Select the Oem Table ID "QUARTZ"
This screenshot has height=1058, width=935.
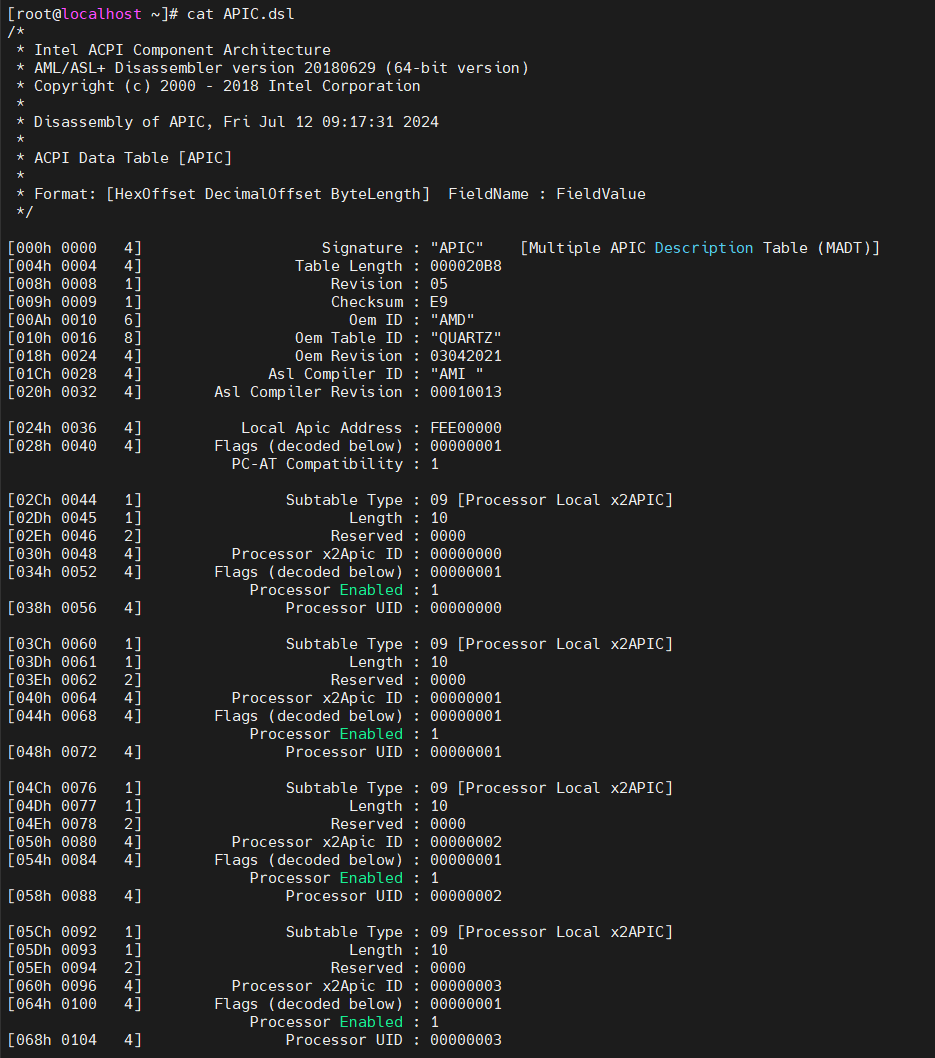(465, 338)
